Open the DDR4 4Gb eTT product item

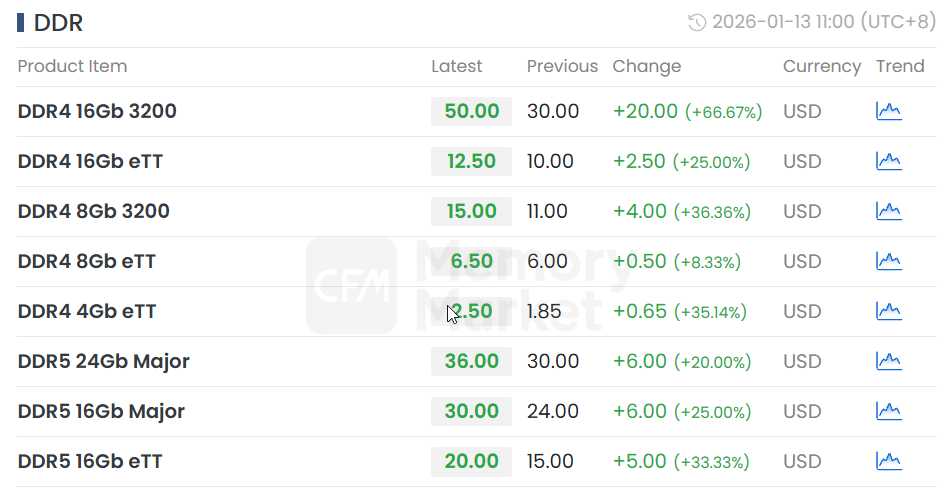click(x=87, y=311)
